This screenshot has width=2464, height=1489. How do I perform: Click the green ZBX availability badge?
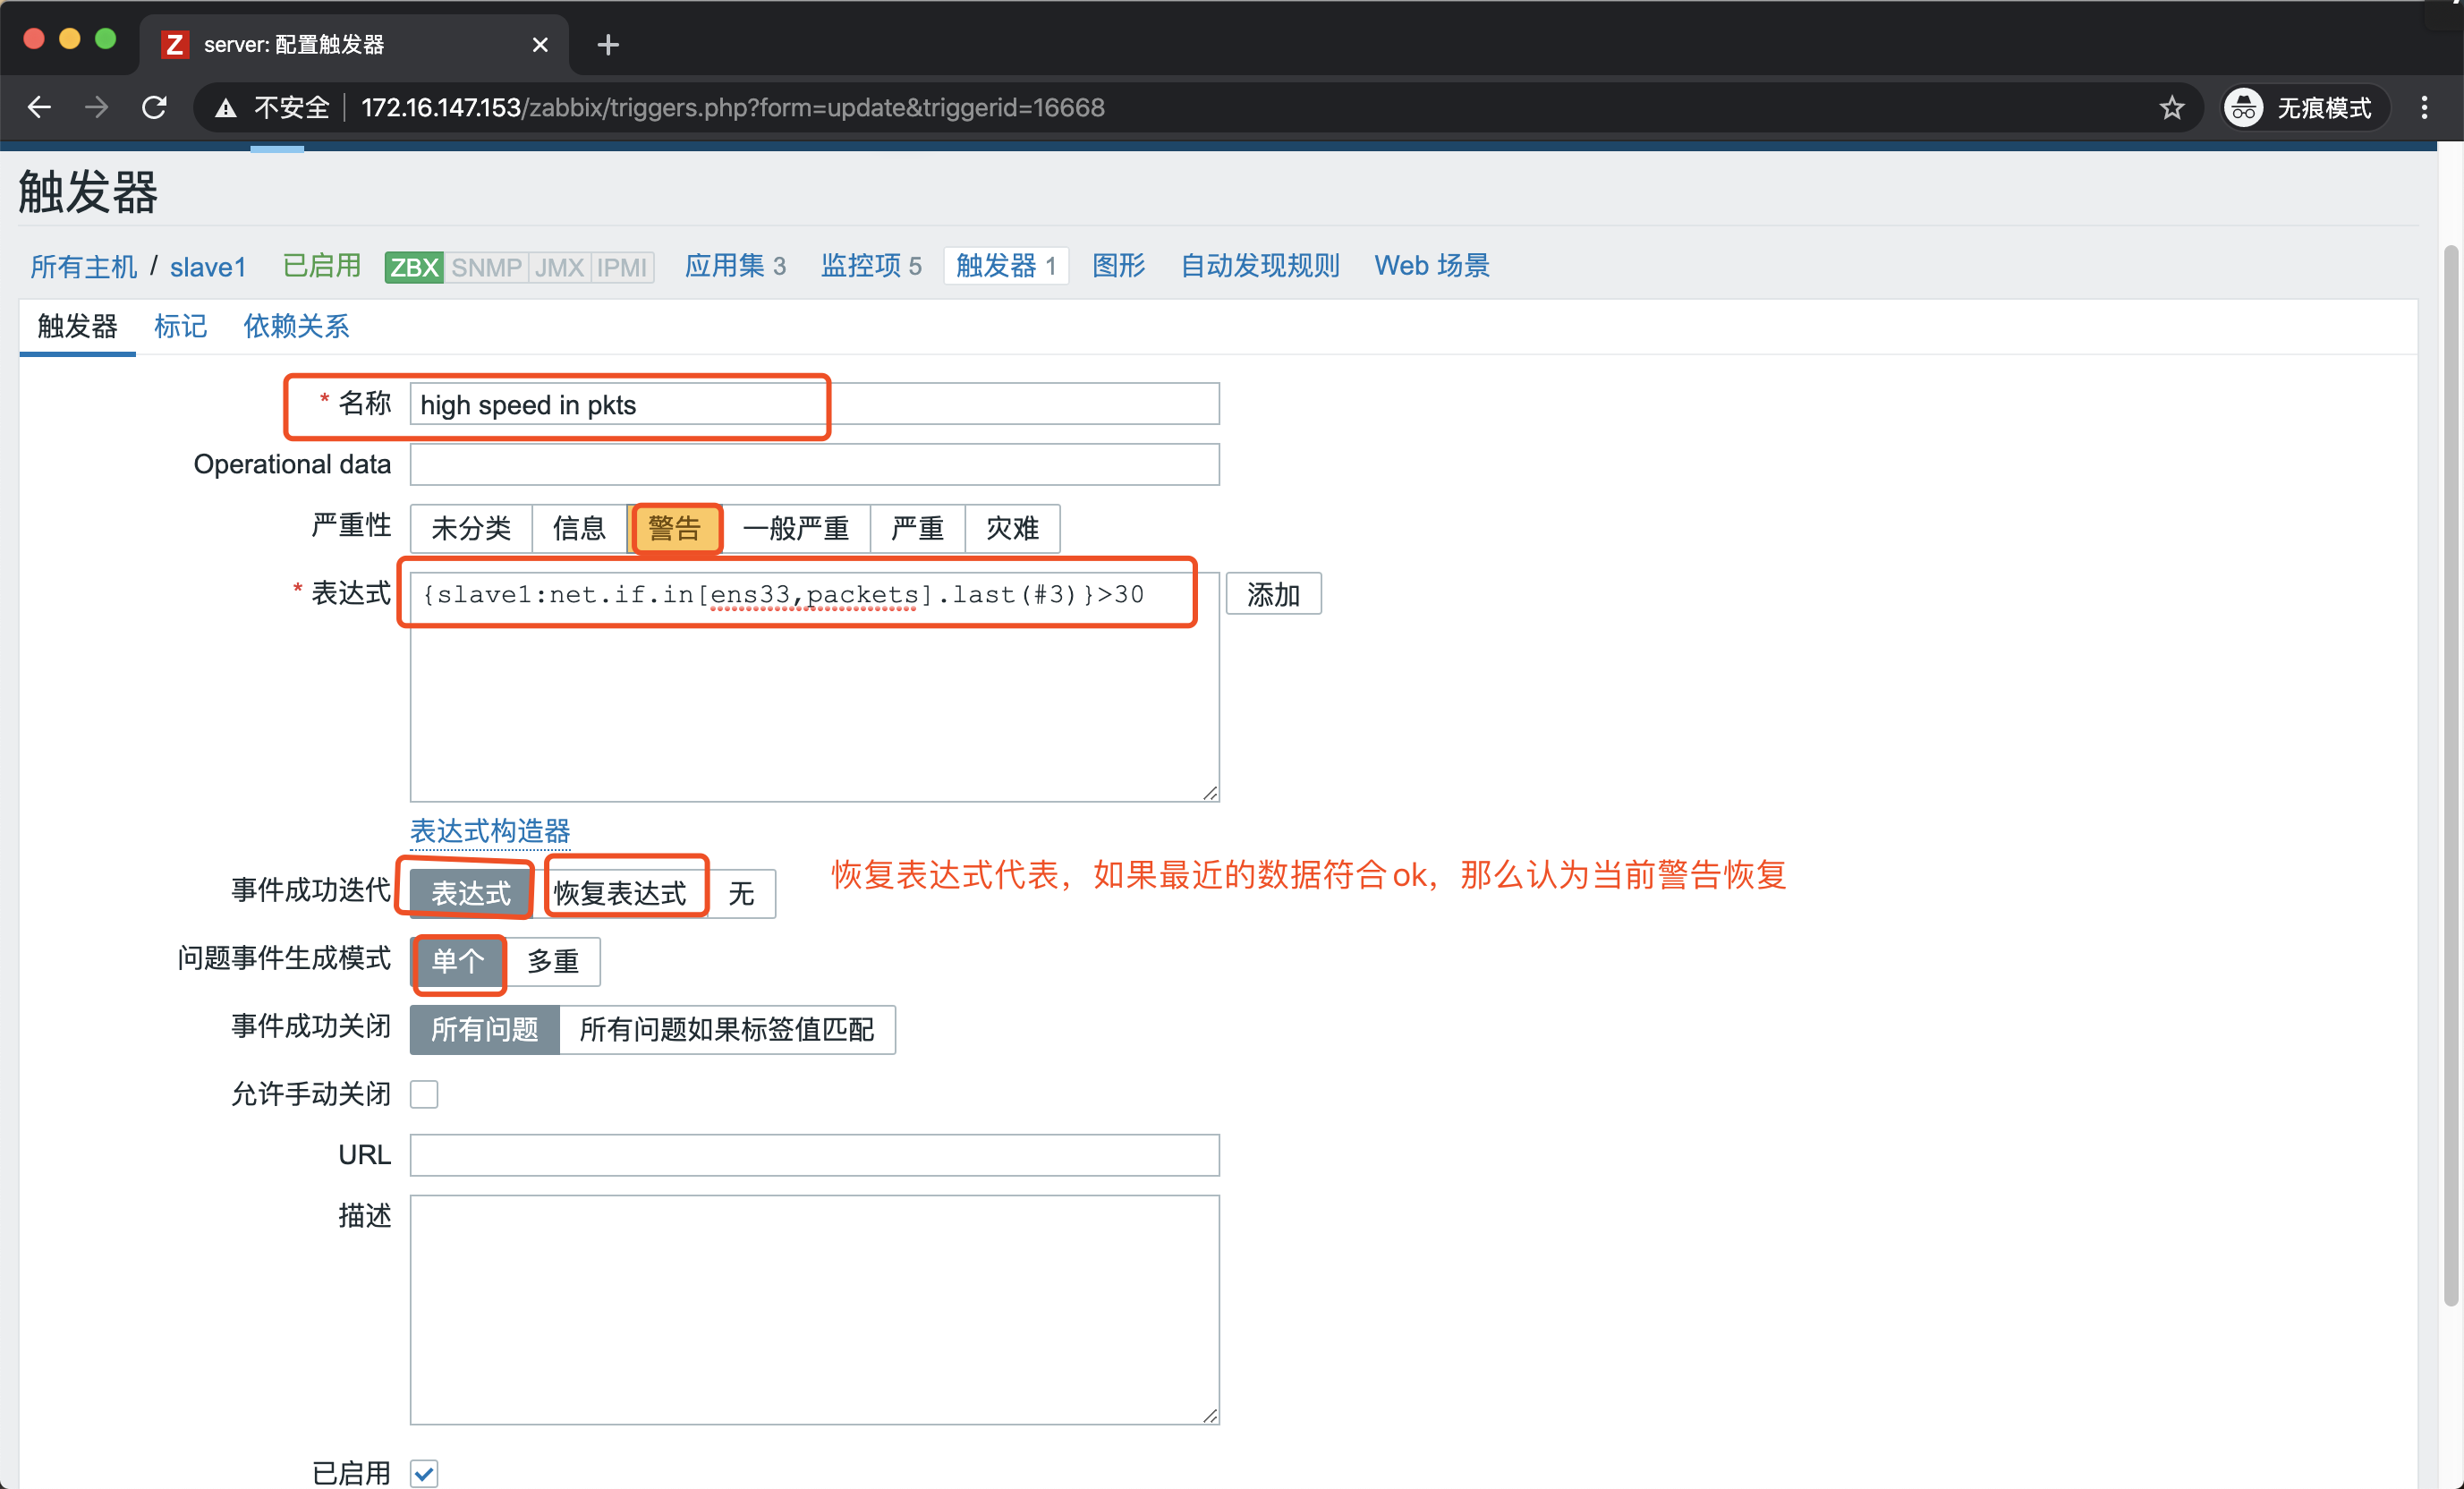pyautogui.click(x=414, y=267)
